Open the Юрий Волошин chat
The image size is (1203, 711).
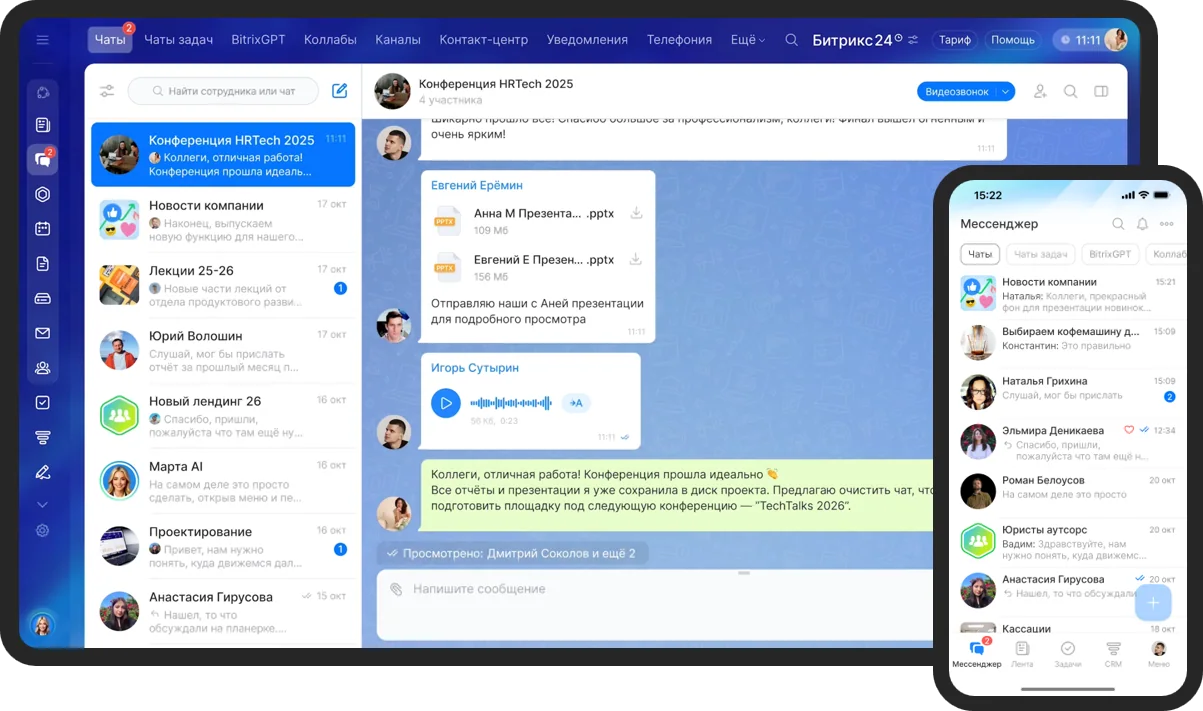tap(223, 350)
